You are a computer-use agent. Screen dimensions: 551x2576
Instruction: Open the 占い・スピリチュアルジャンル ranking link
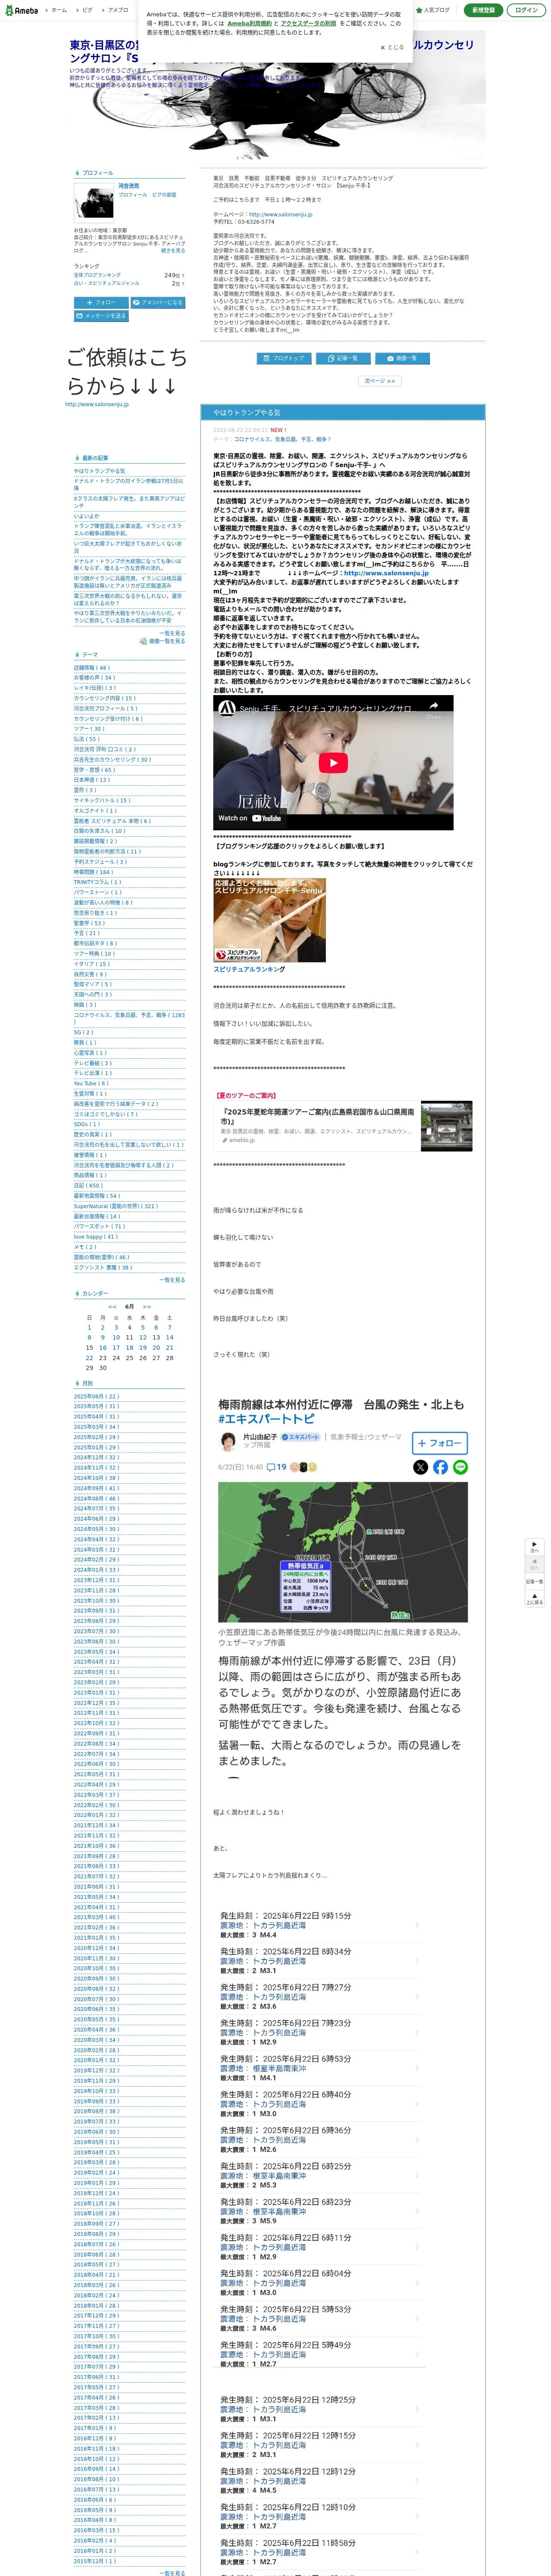pyautogui.click(x=106, y=283)
